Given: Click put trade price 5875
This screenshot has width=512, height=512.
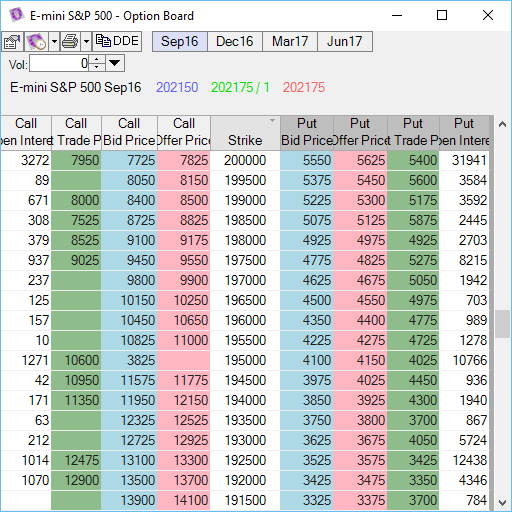Looking at the screenshot, I should click(413, 221).
